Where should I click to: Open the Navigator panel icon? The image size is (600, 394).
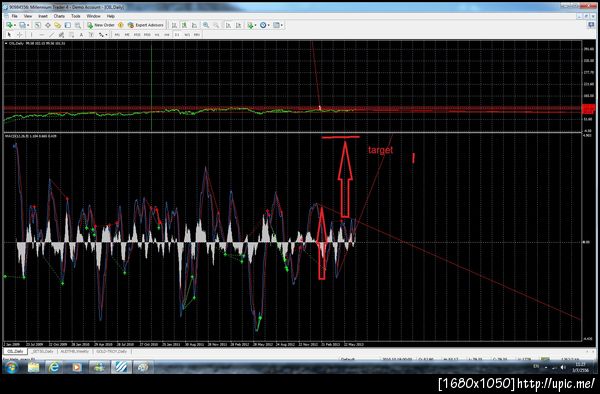tap(57, 25)
